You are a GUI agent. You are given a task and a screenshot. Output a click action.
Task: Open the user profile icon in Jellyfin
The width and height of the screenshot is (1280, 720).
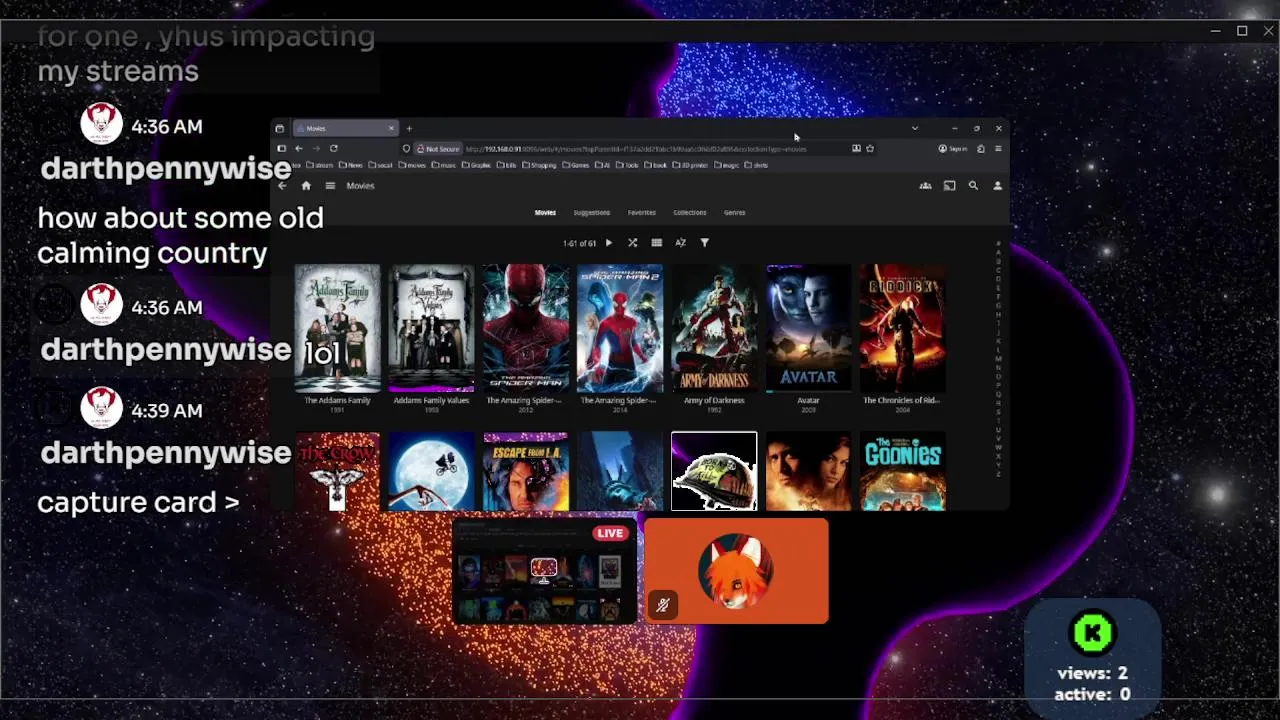pos(997,186)
